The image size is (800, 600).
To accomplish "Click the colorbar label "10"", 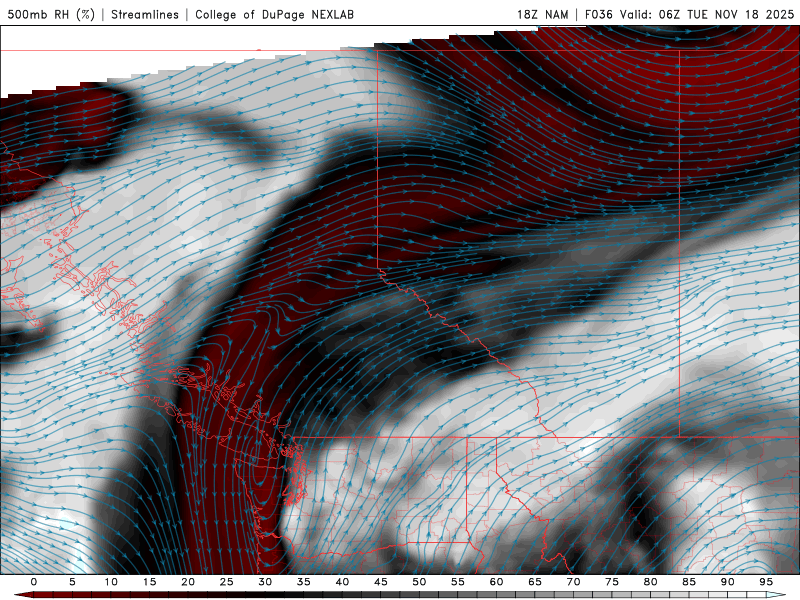I will (x=111, y=582).
